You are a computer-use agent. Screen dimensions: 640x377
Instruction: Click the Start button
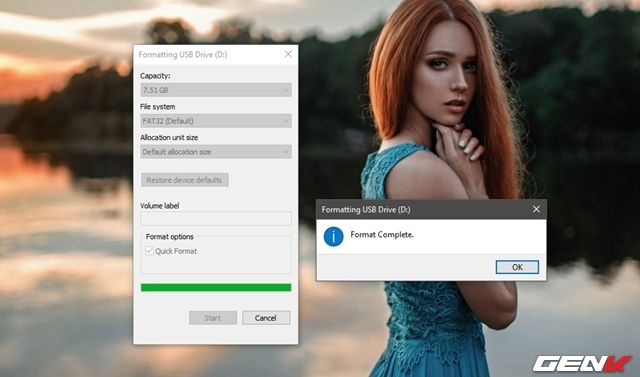tap(213, 318)
